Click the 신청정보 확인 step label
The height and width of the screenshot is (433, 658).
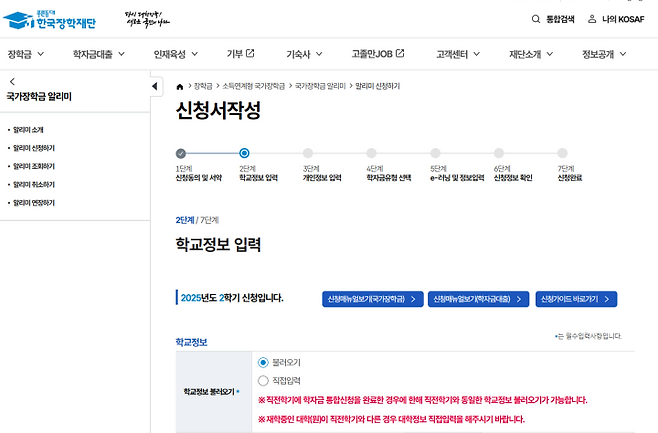(513, 178)
